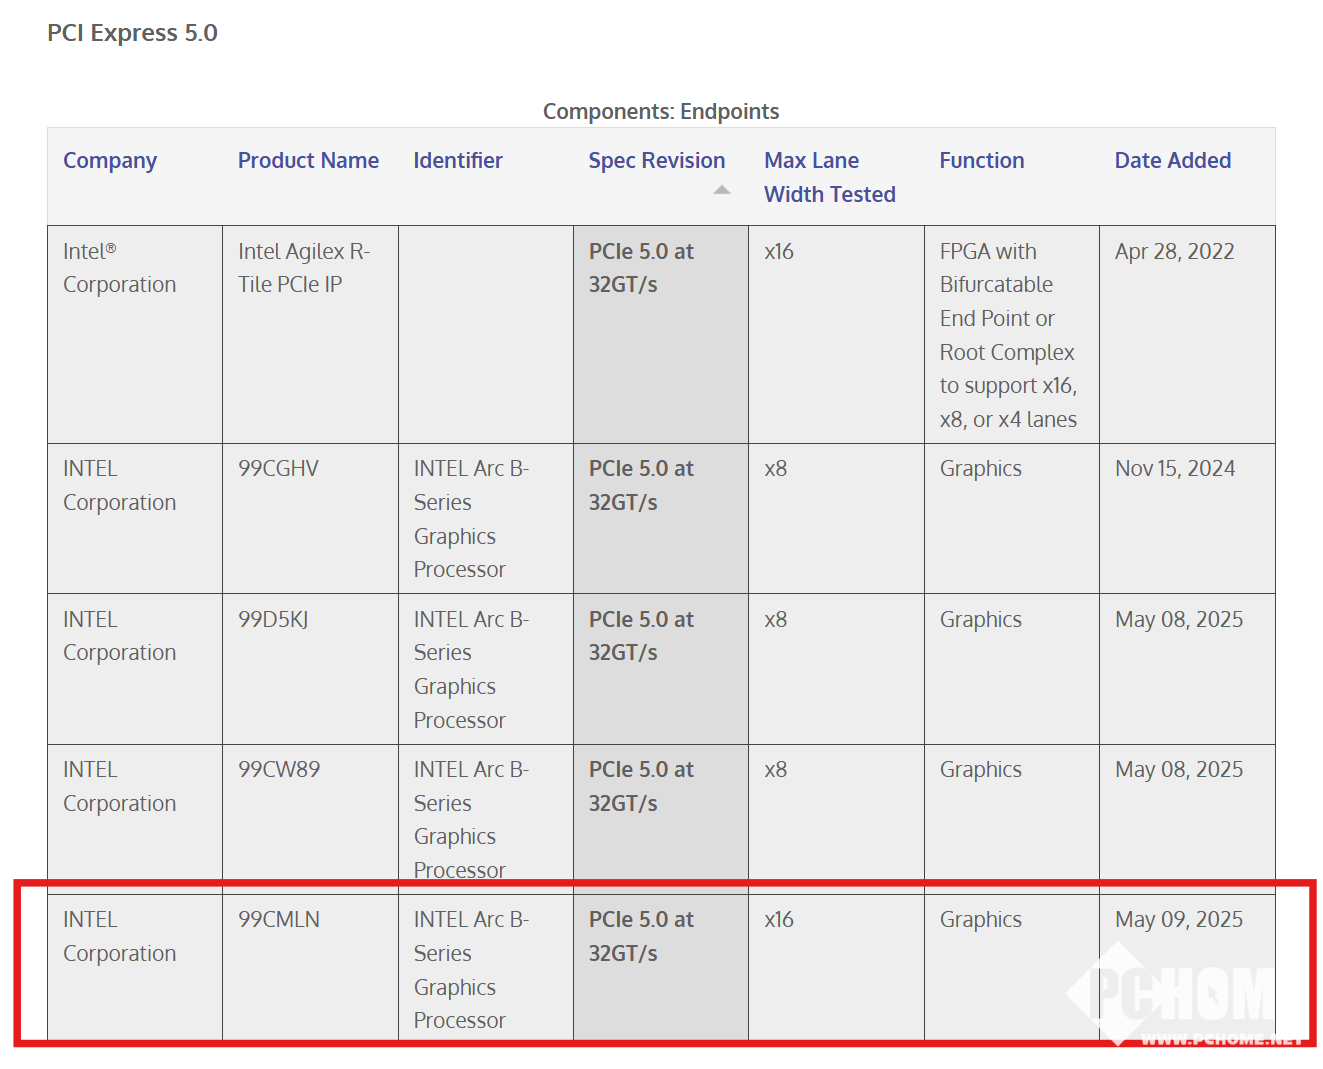Select product name 99CGHV
The height and width of the screenshot is (1069, 1323).
pyautogui.click(x=278, y=469)
